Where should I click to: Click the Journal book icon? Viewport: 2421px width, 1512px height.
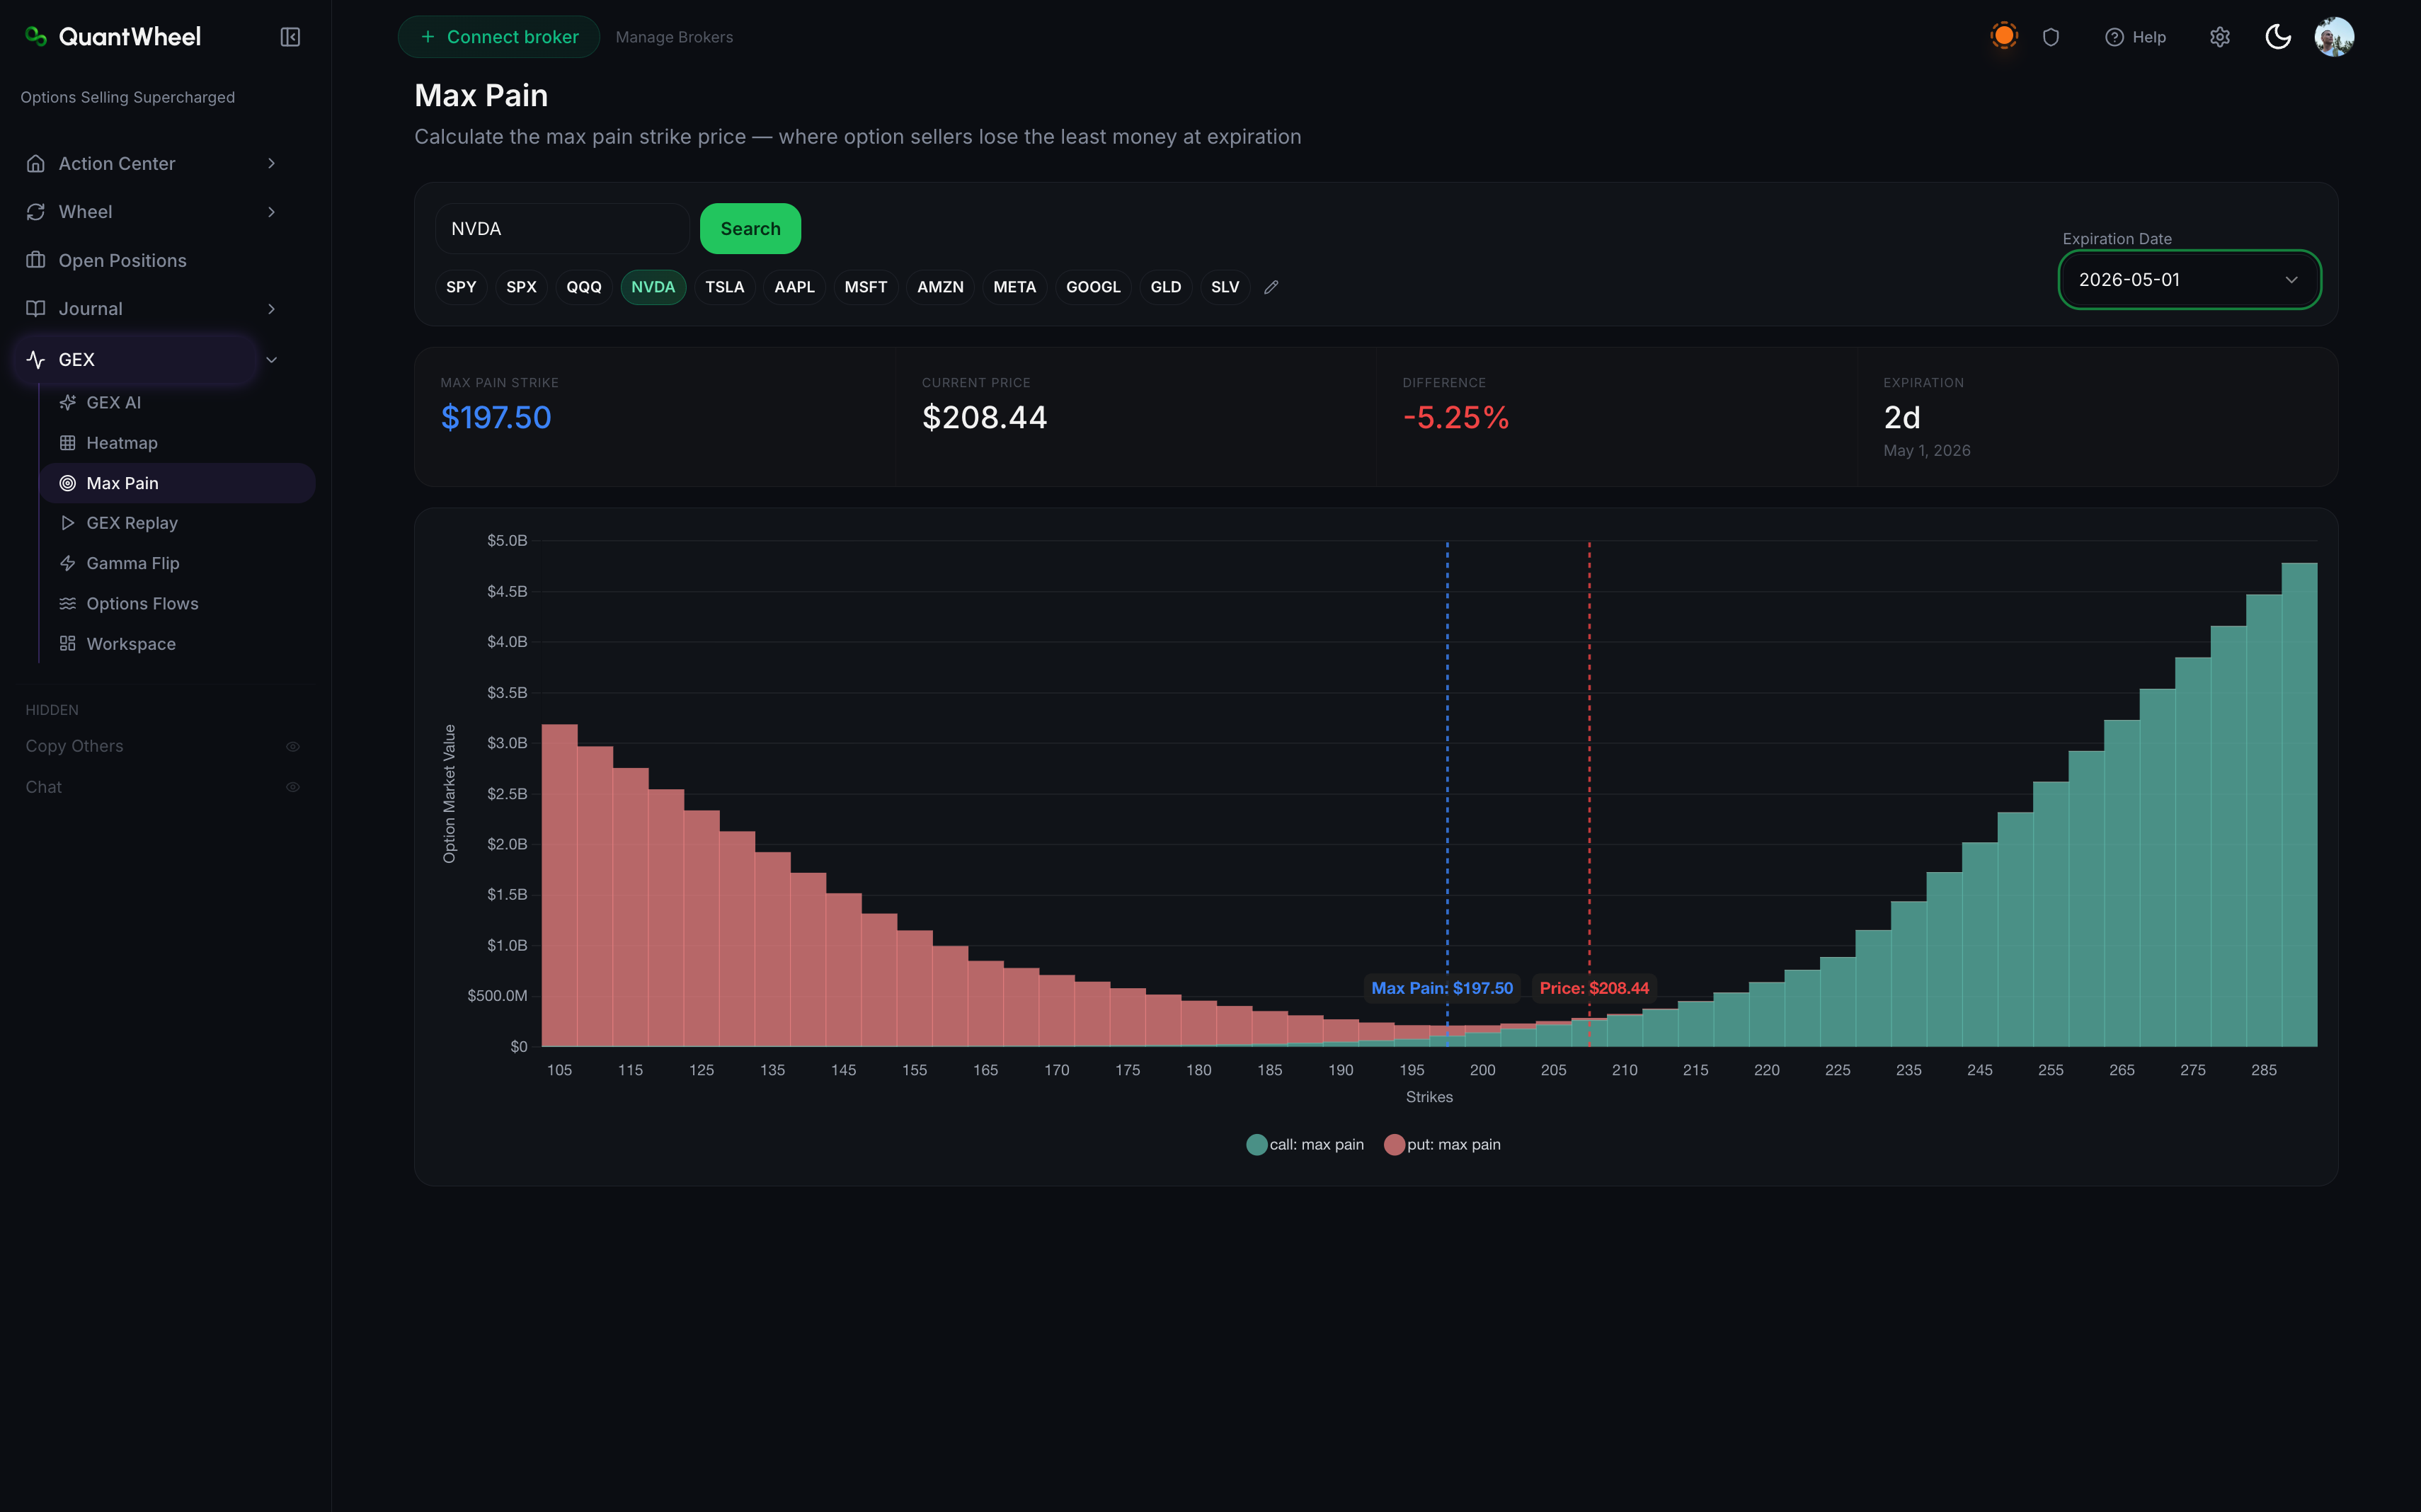(36, 309)
